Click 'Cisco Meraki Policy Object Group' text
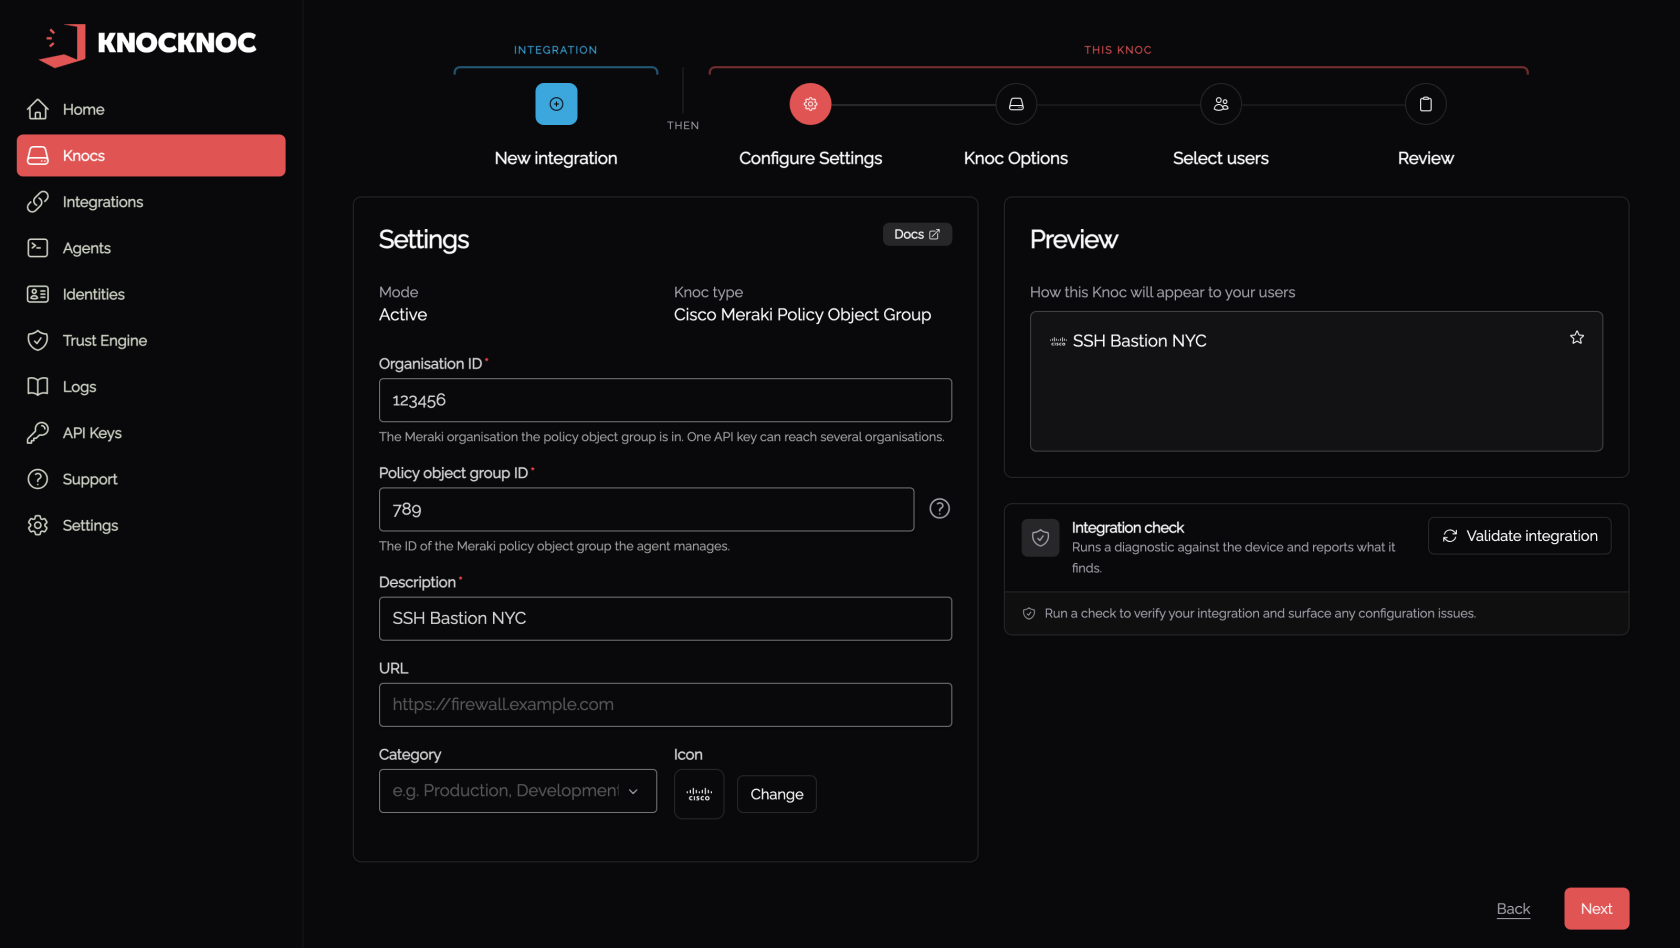Screen dimensions: 1680x948 click(802, 314)
